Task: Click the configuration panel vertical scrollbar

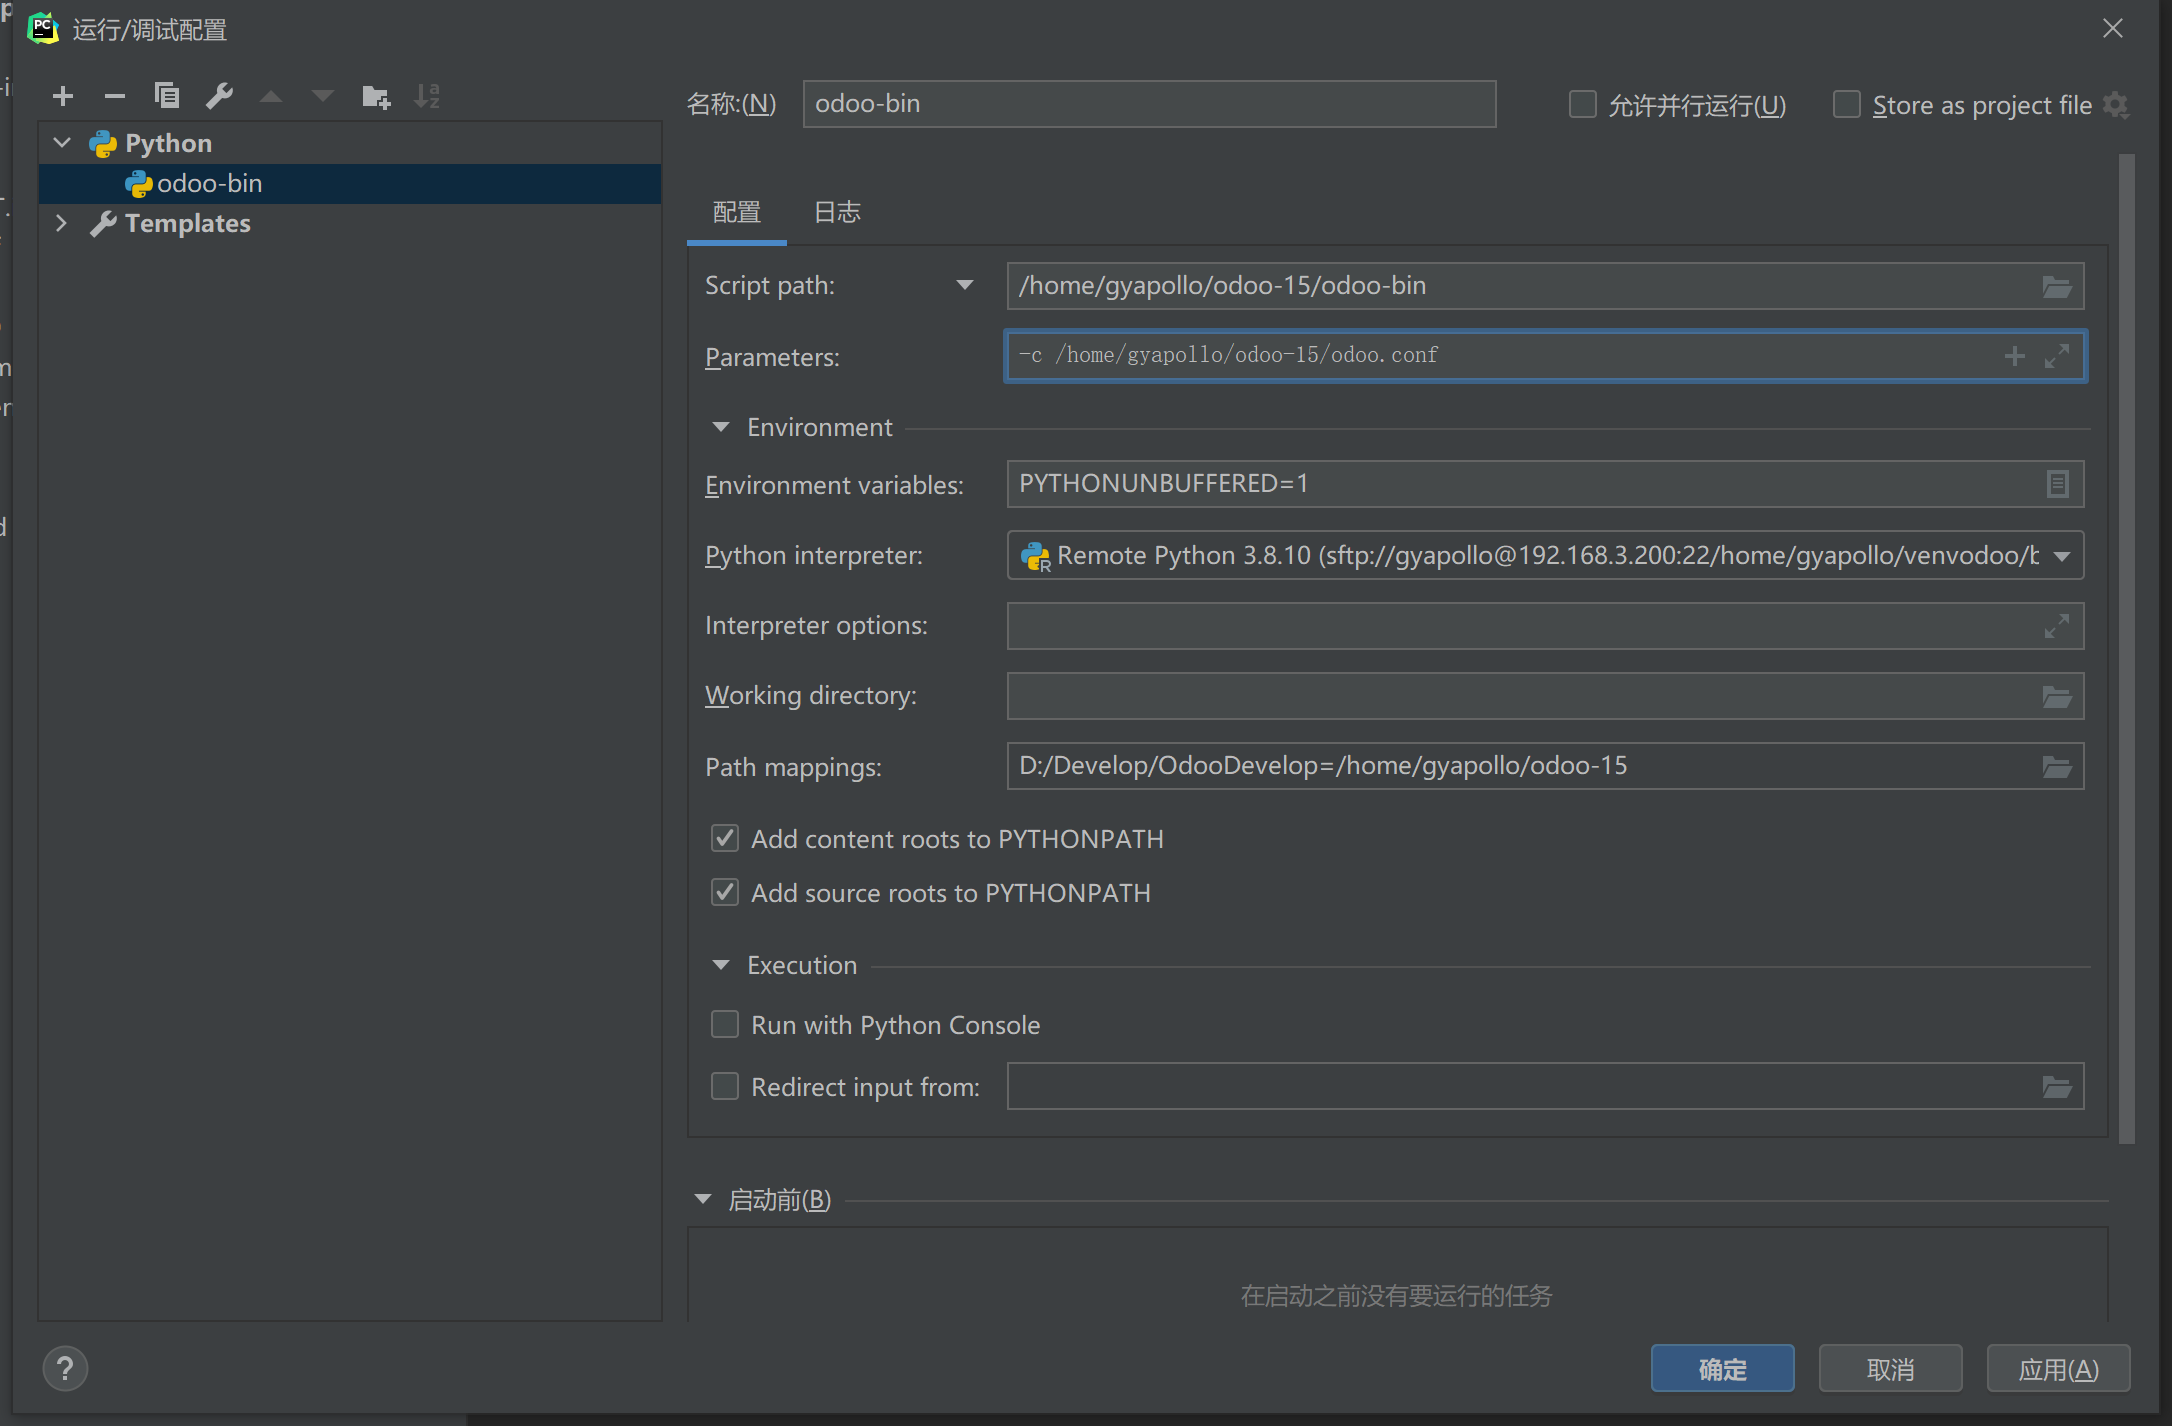Action: pos(2126,648)
